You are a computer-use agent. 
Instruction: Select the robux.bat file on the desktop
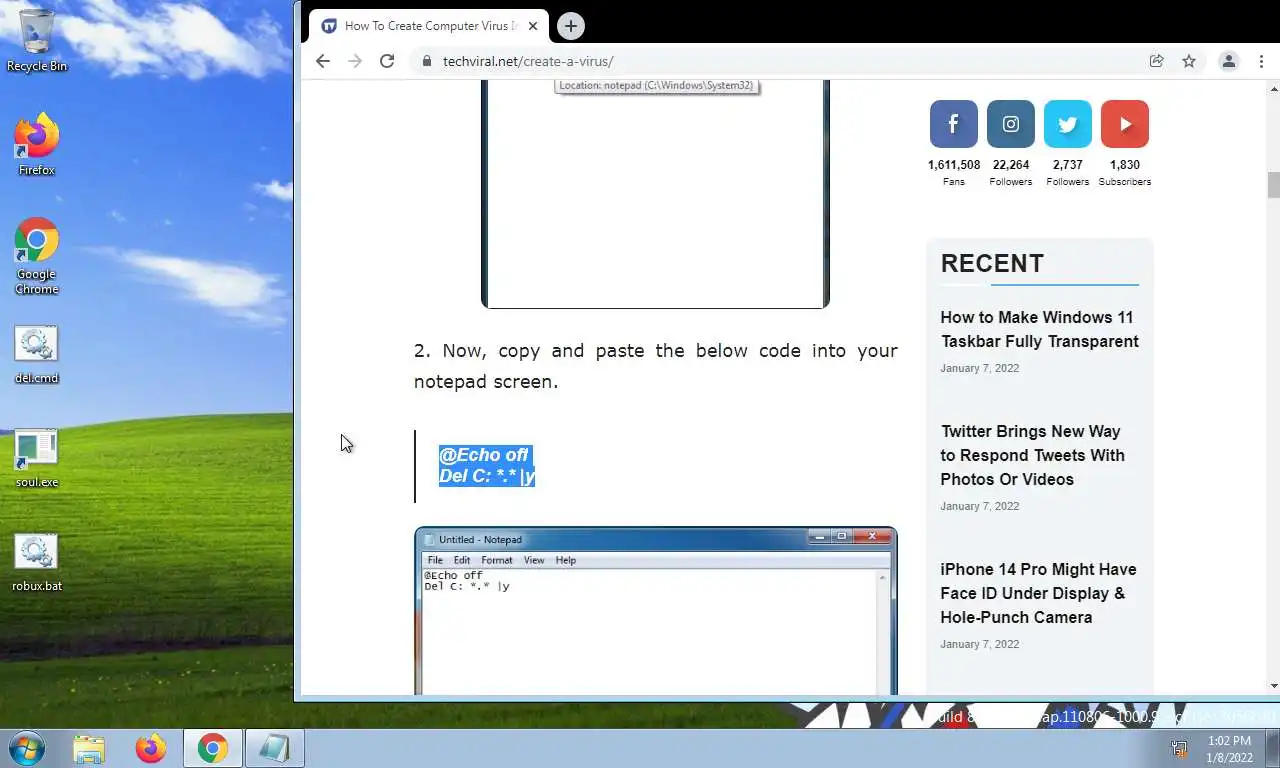[37, 563]
